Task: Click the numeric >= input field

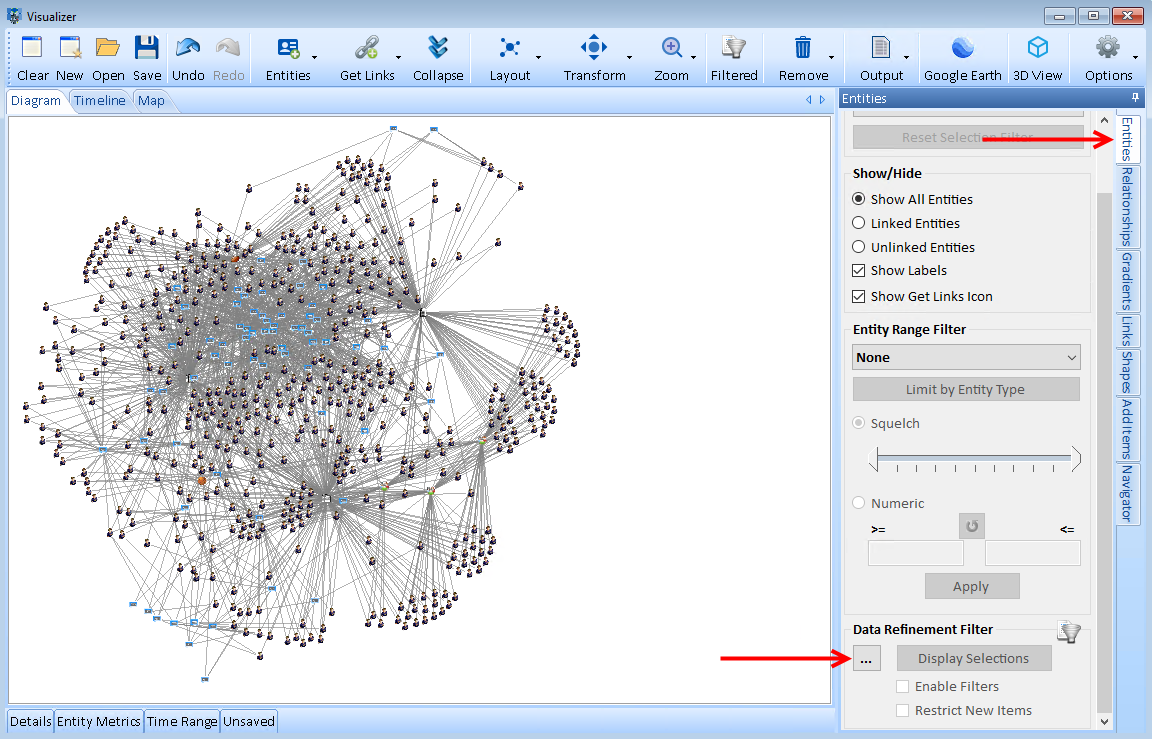Action: click(915, 552)
